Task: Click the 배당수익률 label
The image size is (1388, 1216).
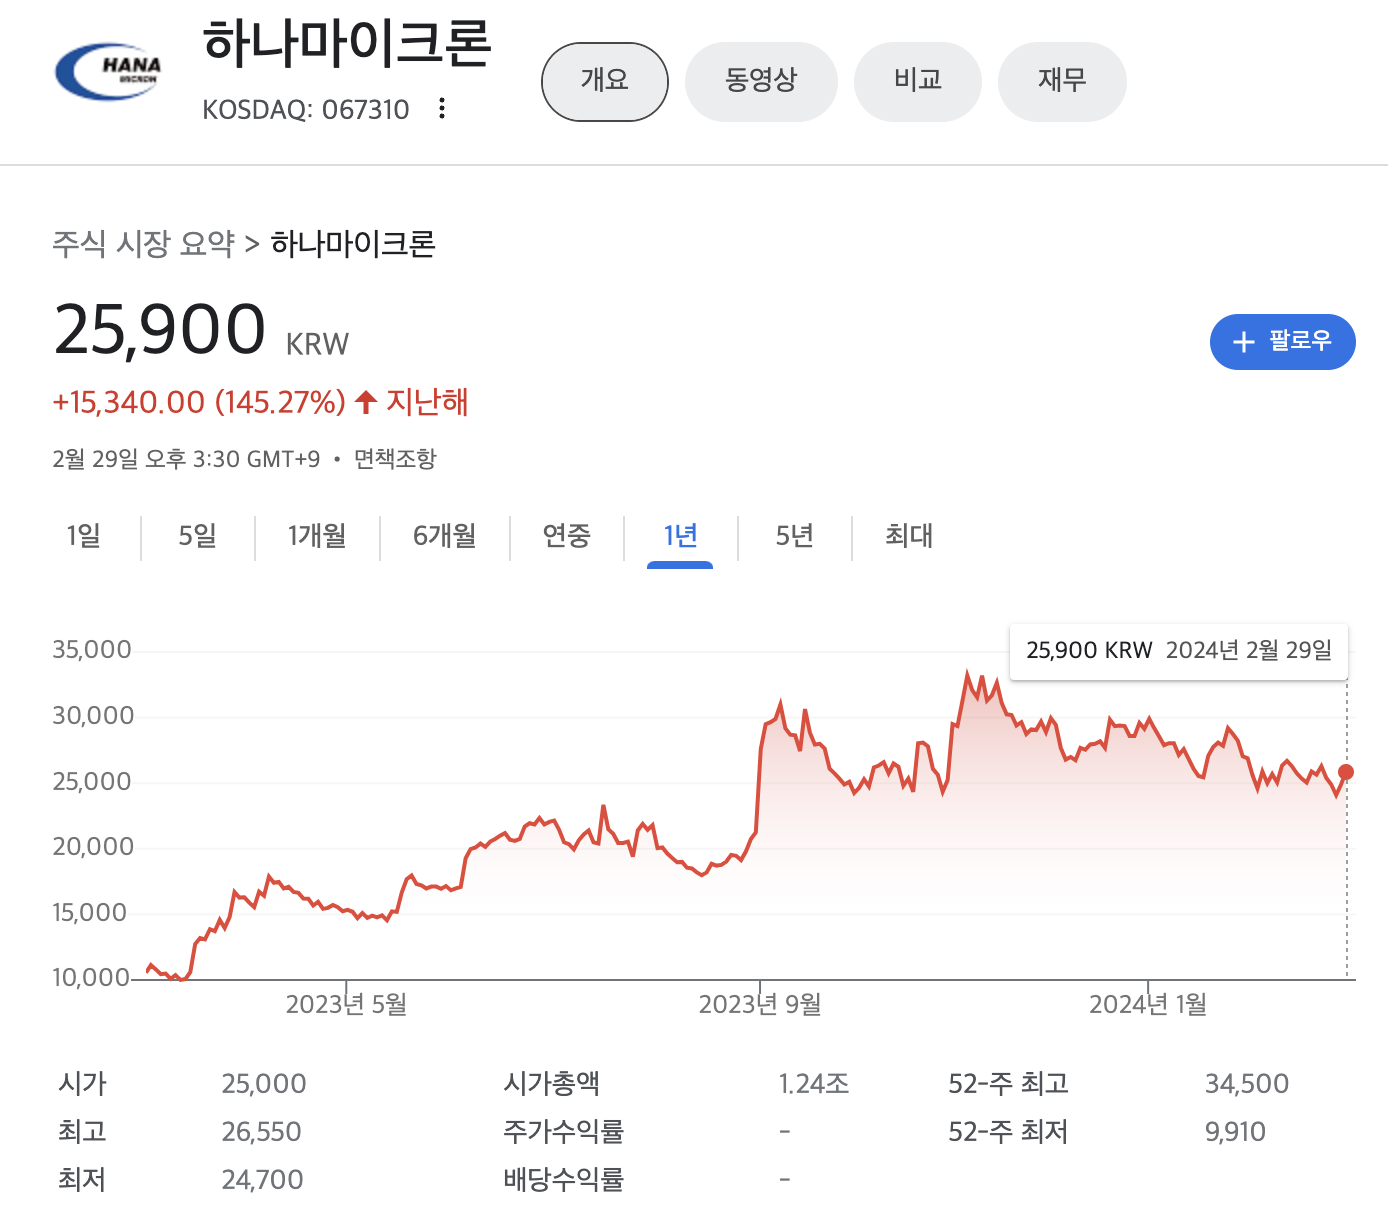Action: tap(564, 1180)
